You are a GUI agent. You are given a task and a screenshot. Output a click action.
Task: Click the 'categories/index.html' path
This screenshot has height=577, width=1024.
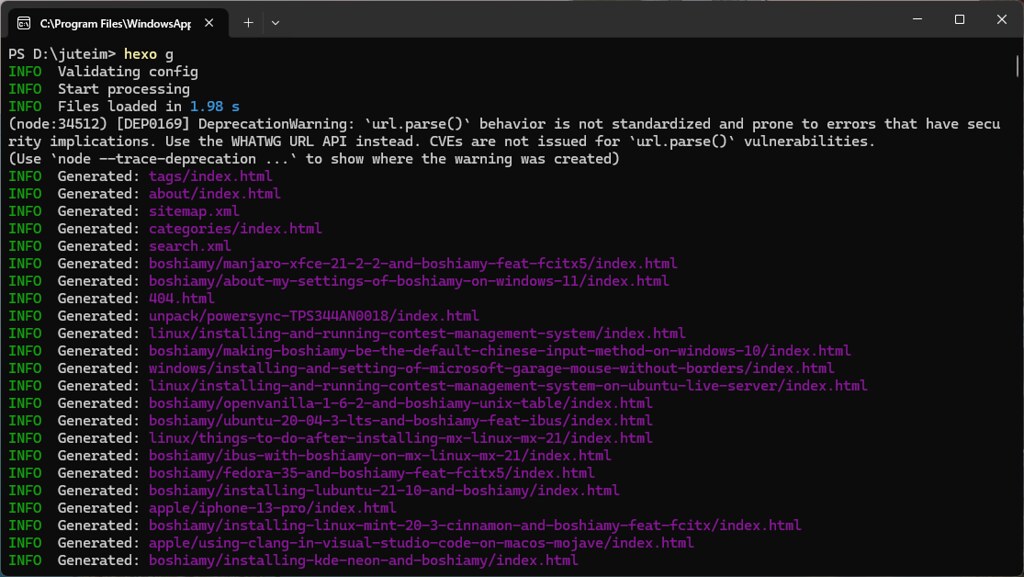235,229
